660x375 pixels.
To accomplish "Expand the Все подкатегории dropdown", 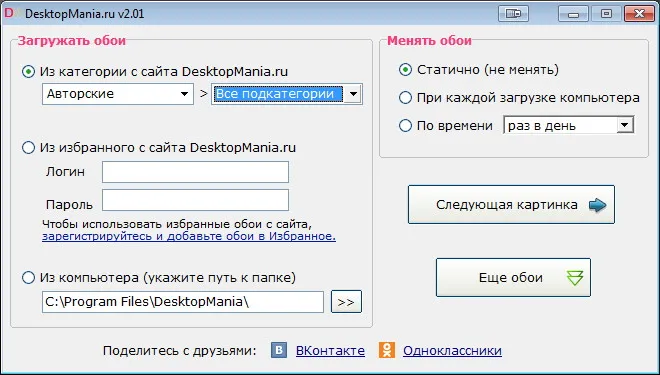I will pyautogui.click(x=287, y=94).
